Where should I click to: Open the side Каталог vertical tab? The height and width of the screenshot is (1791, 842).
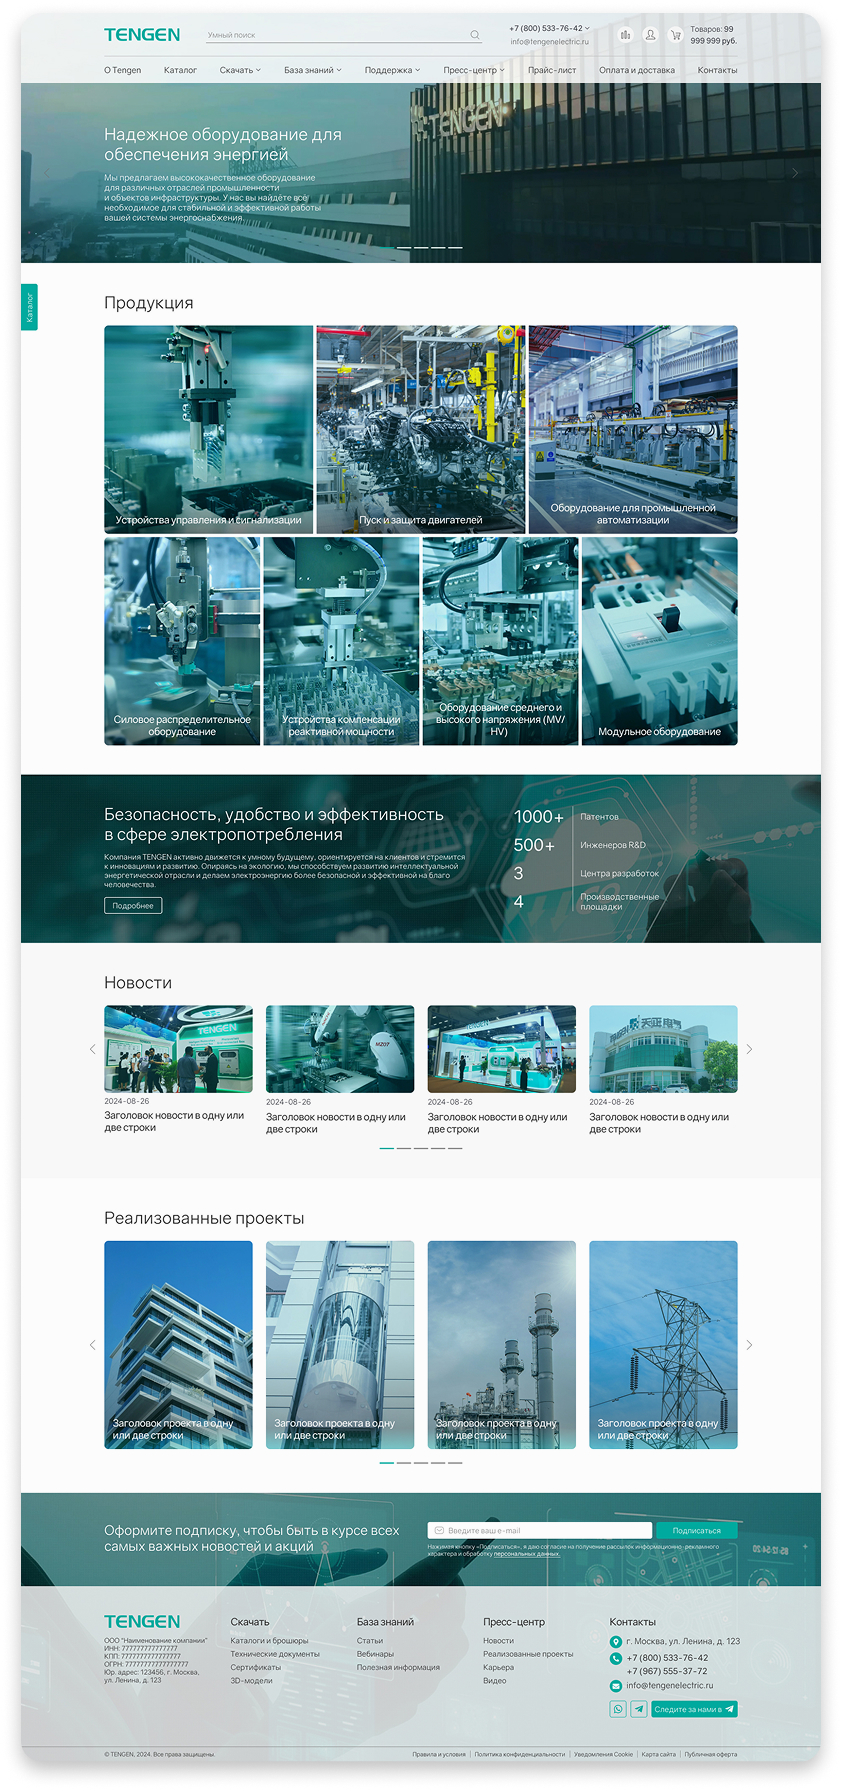[29, 307]
